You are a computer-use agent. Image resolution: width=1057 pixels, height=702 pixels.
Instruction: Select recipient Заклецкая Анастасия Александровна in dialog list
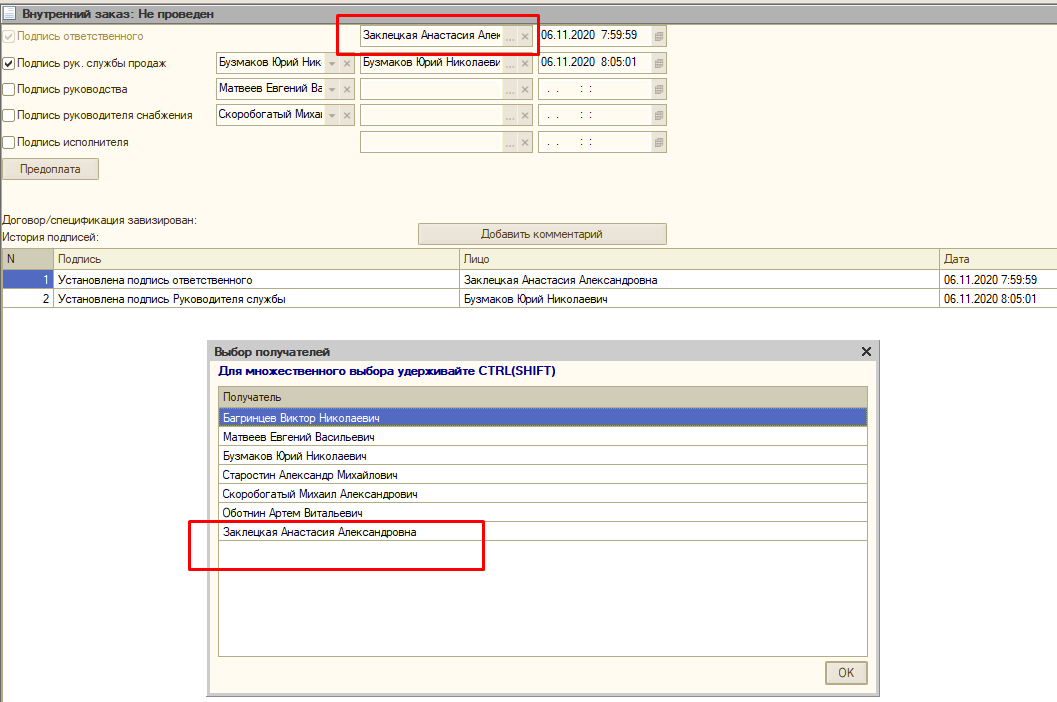click(543, 532)
